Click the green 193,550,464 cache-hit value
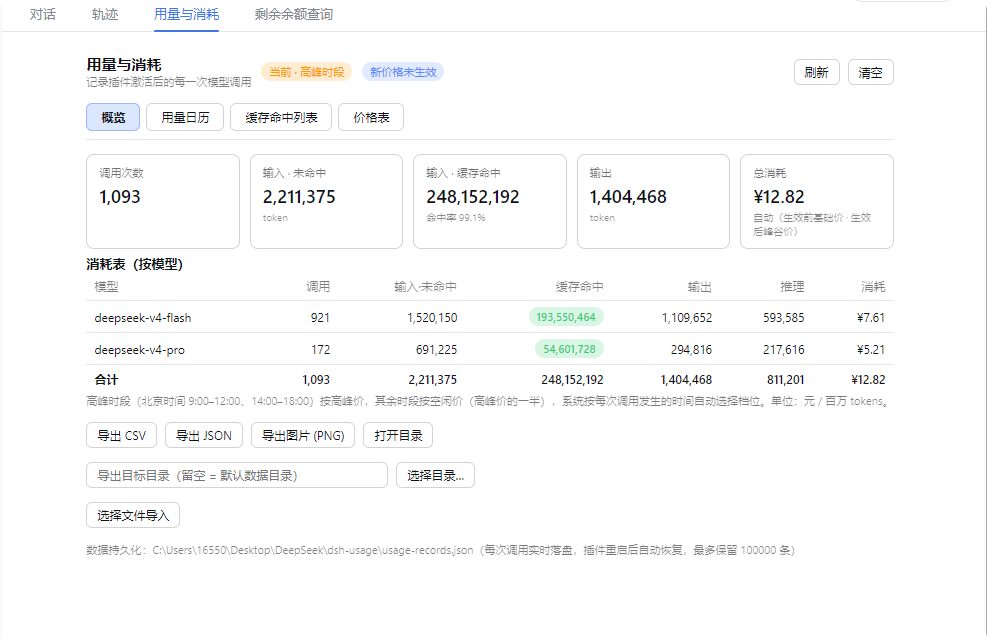The image size is (987, 642). click(566, 317)
